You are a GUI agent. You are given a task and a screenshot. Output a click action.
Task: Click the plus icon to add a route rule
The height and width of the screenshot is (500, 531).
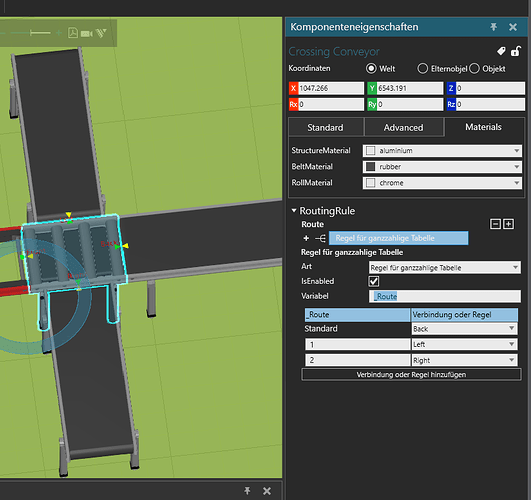pyautogui.click(x=306, y=238)
